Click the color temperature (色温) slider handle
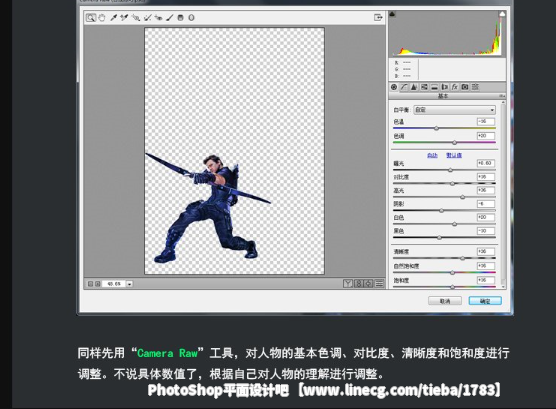The width and height of the screenshot is (556, 409). point(437,128)
